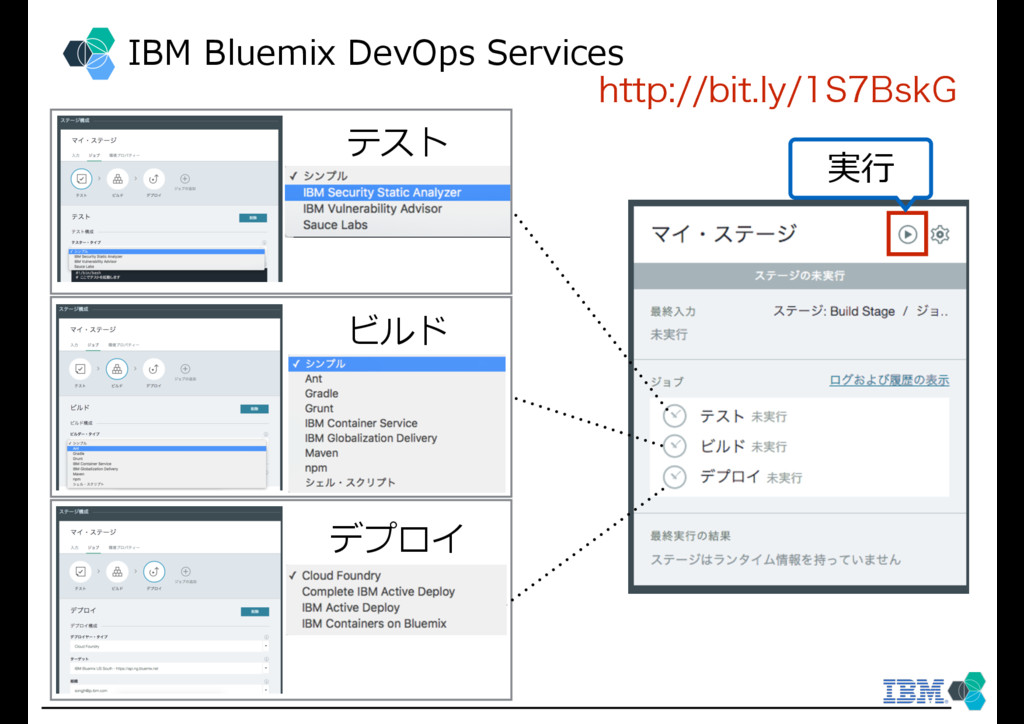Choose IBM Active Deploy in enlarged deployer list
Screen dimensions: 1024x724
point(396,607)
